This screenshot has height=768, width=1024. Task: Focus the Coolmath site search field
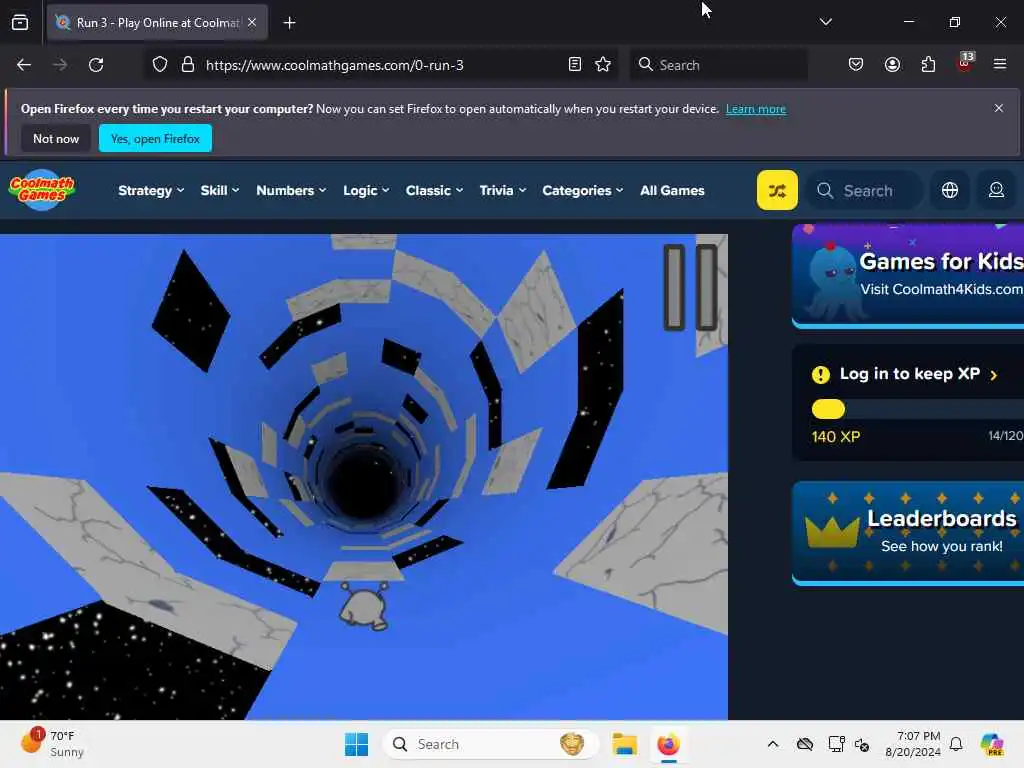(x=865, y=191)
